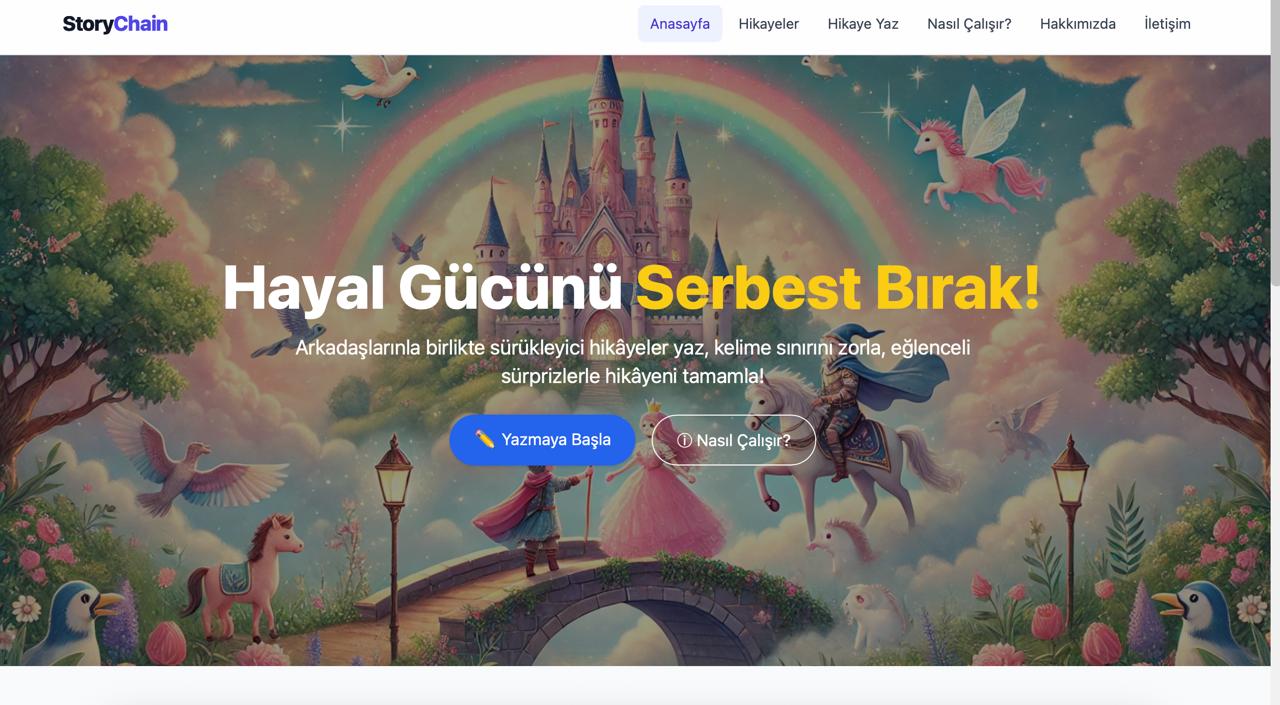
Task: Click the StoryChain logo
Action: [x=115, y=24]
